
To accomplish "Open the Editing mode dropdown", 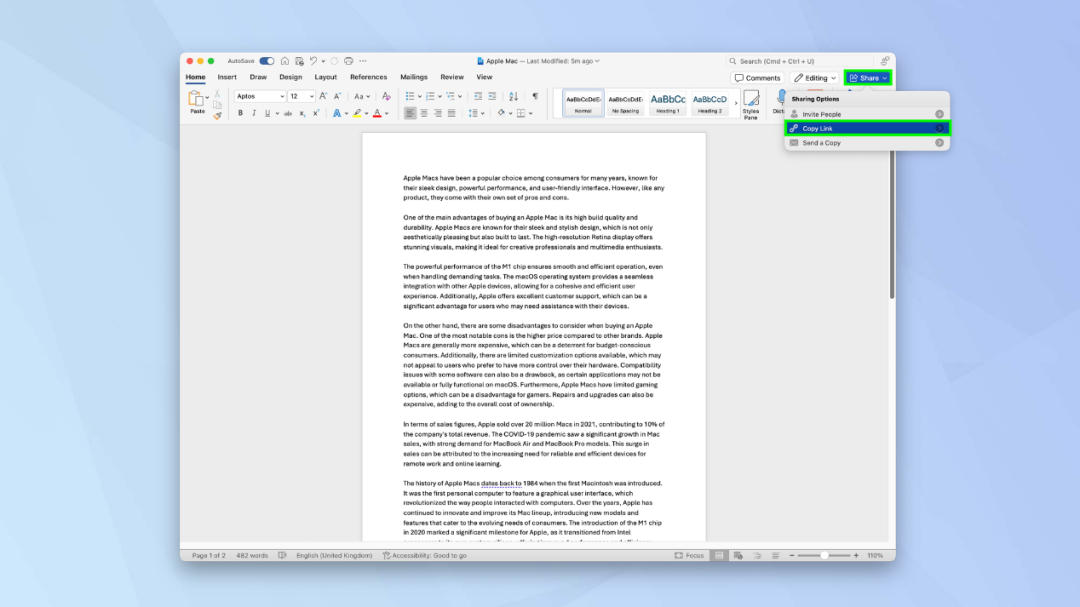I will pyautogui.click(x=814, y=78).
